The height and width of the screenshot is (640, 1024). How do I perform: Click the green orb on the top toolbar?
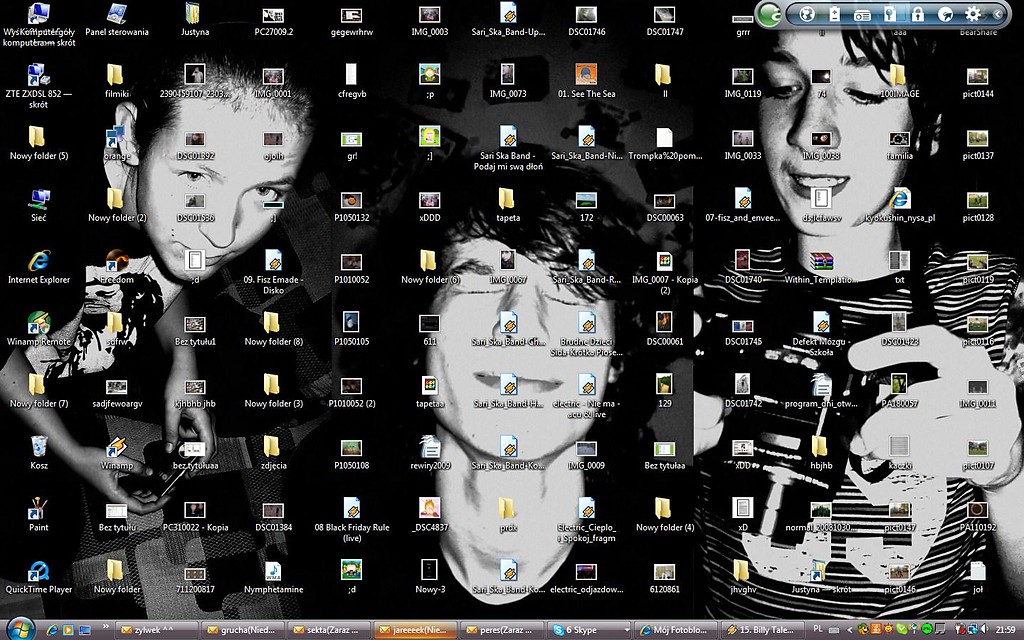click(x=771, y=14)
